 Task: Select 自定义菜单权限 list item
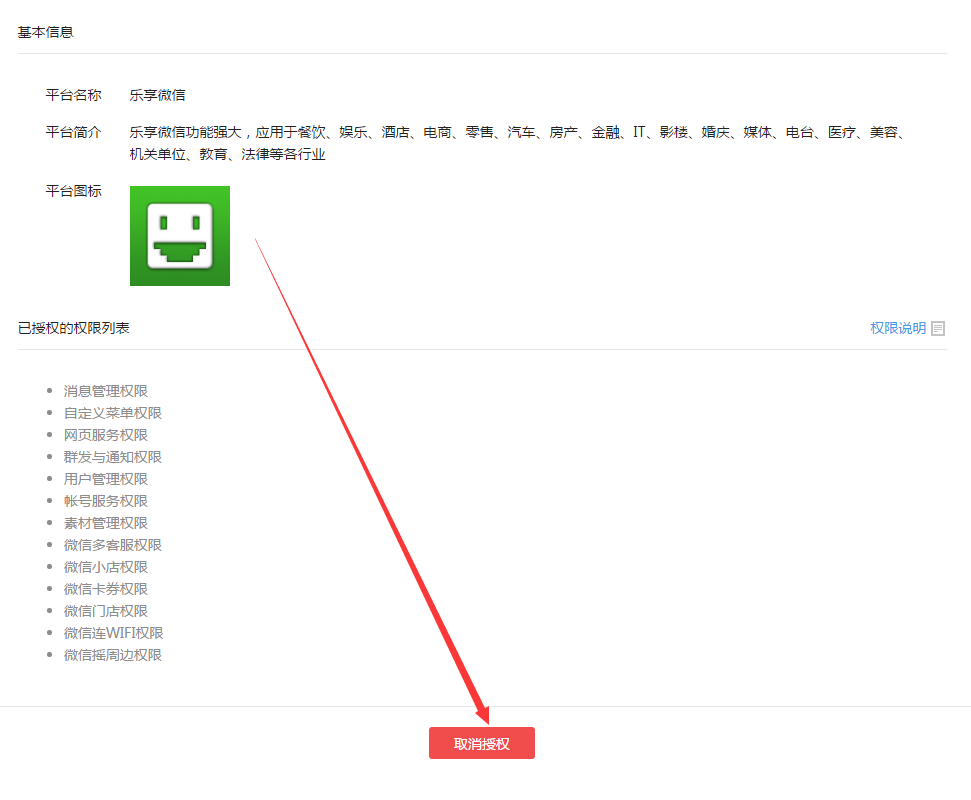[x=112, y=413]
